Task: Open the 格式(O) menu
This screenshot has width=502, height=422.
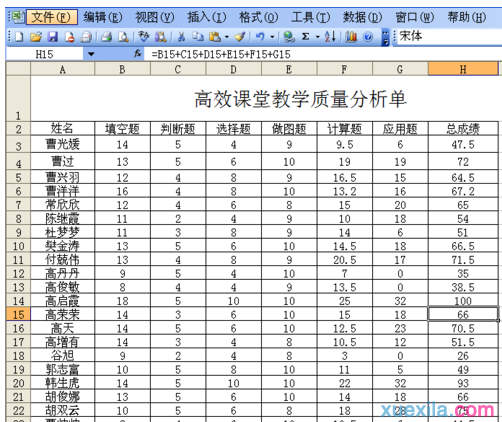Action: [258, 17]
